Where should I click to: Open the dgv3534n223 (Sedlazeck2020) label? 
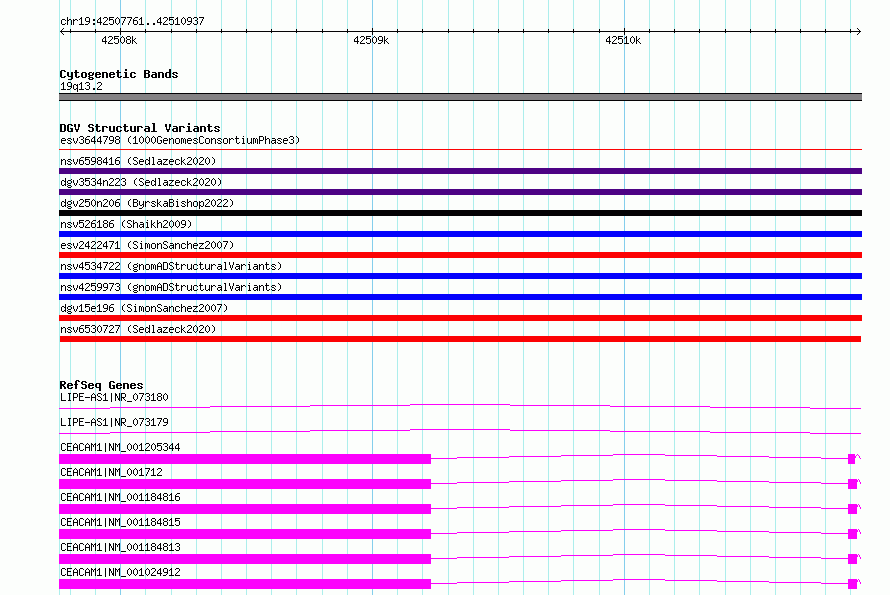point(141,182)
